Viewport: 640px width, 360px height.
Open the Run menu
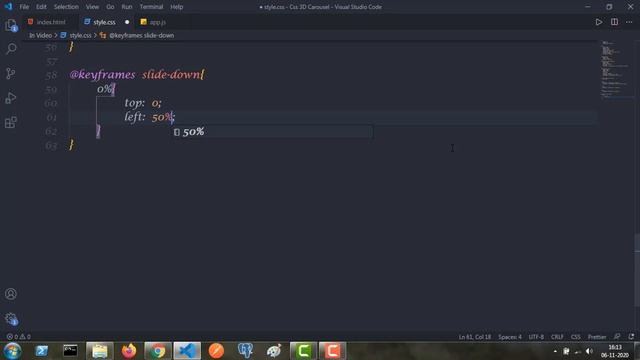(127, 7)
